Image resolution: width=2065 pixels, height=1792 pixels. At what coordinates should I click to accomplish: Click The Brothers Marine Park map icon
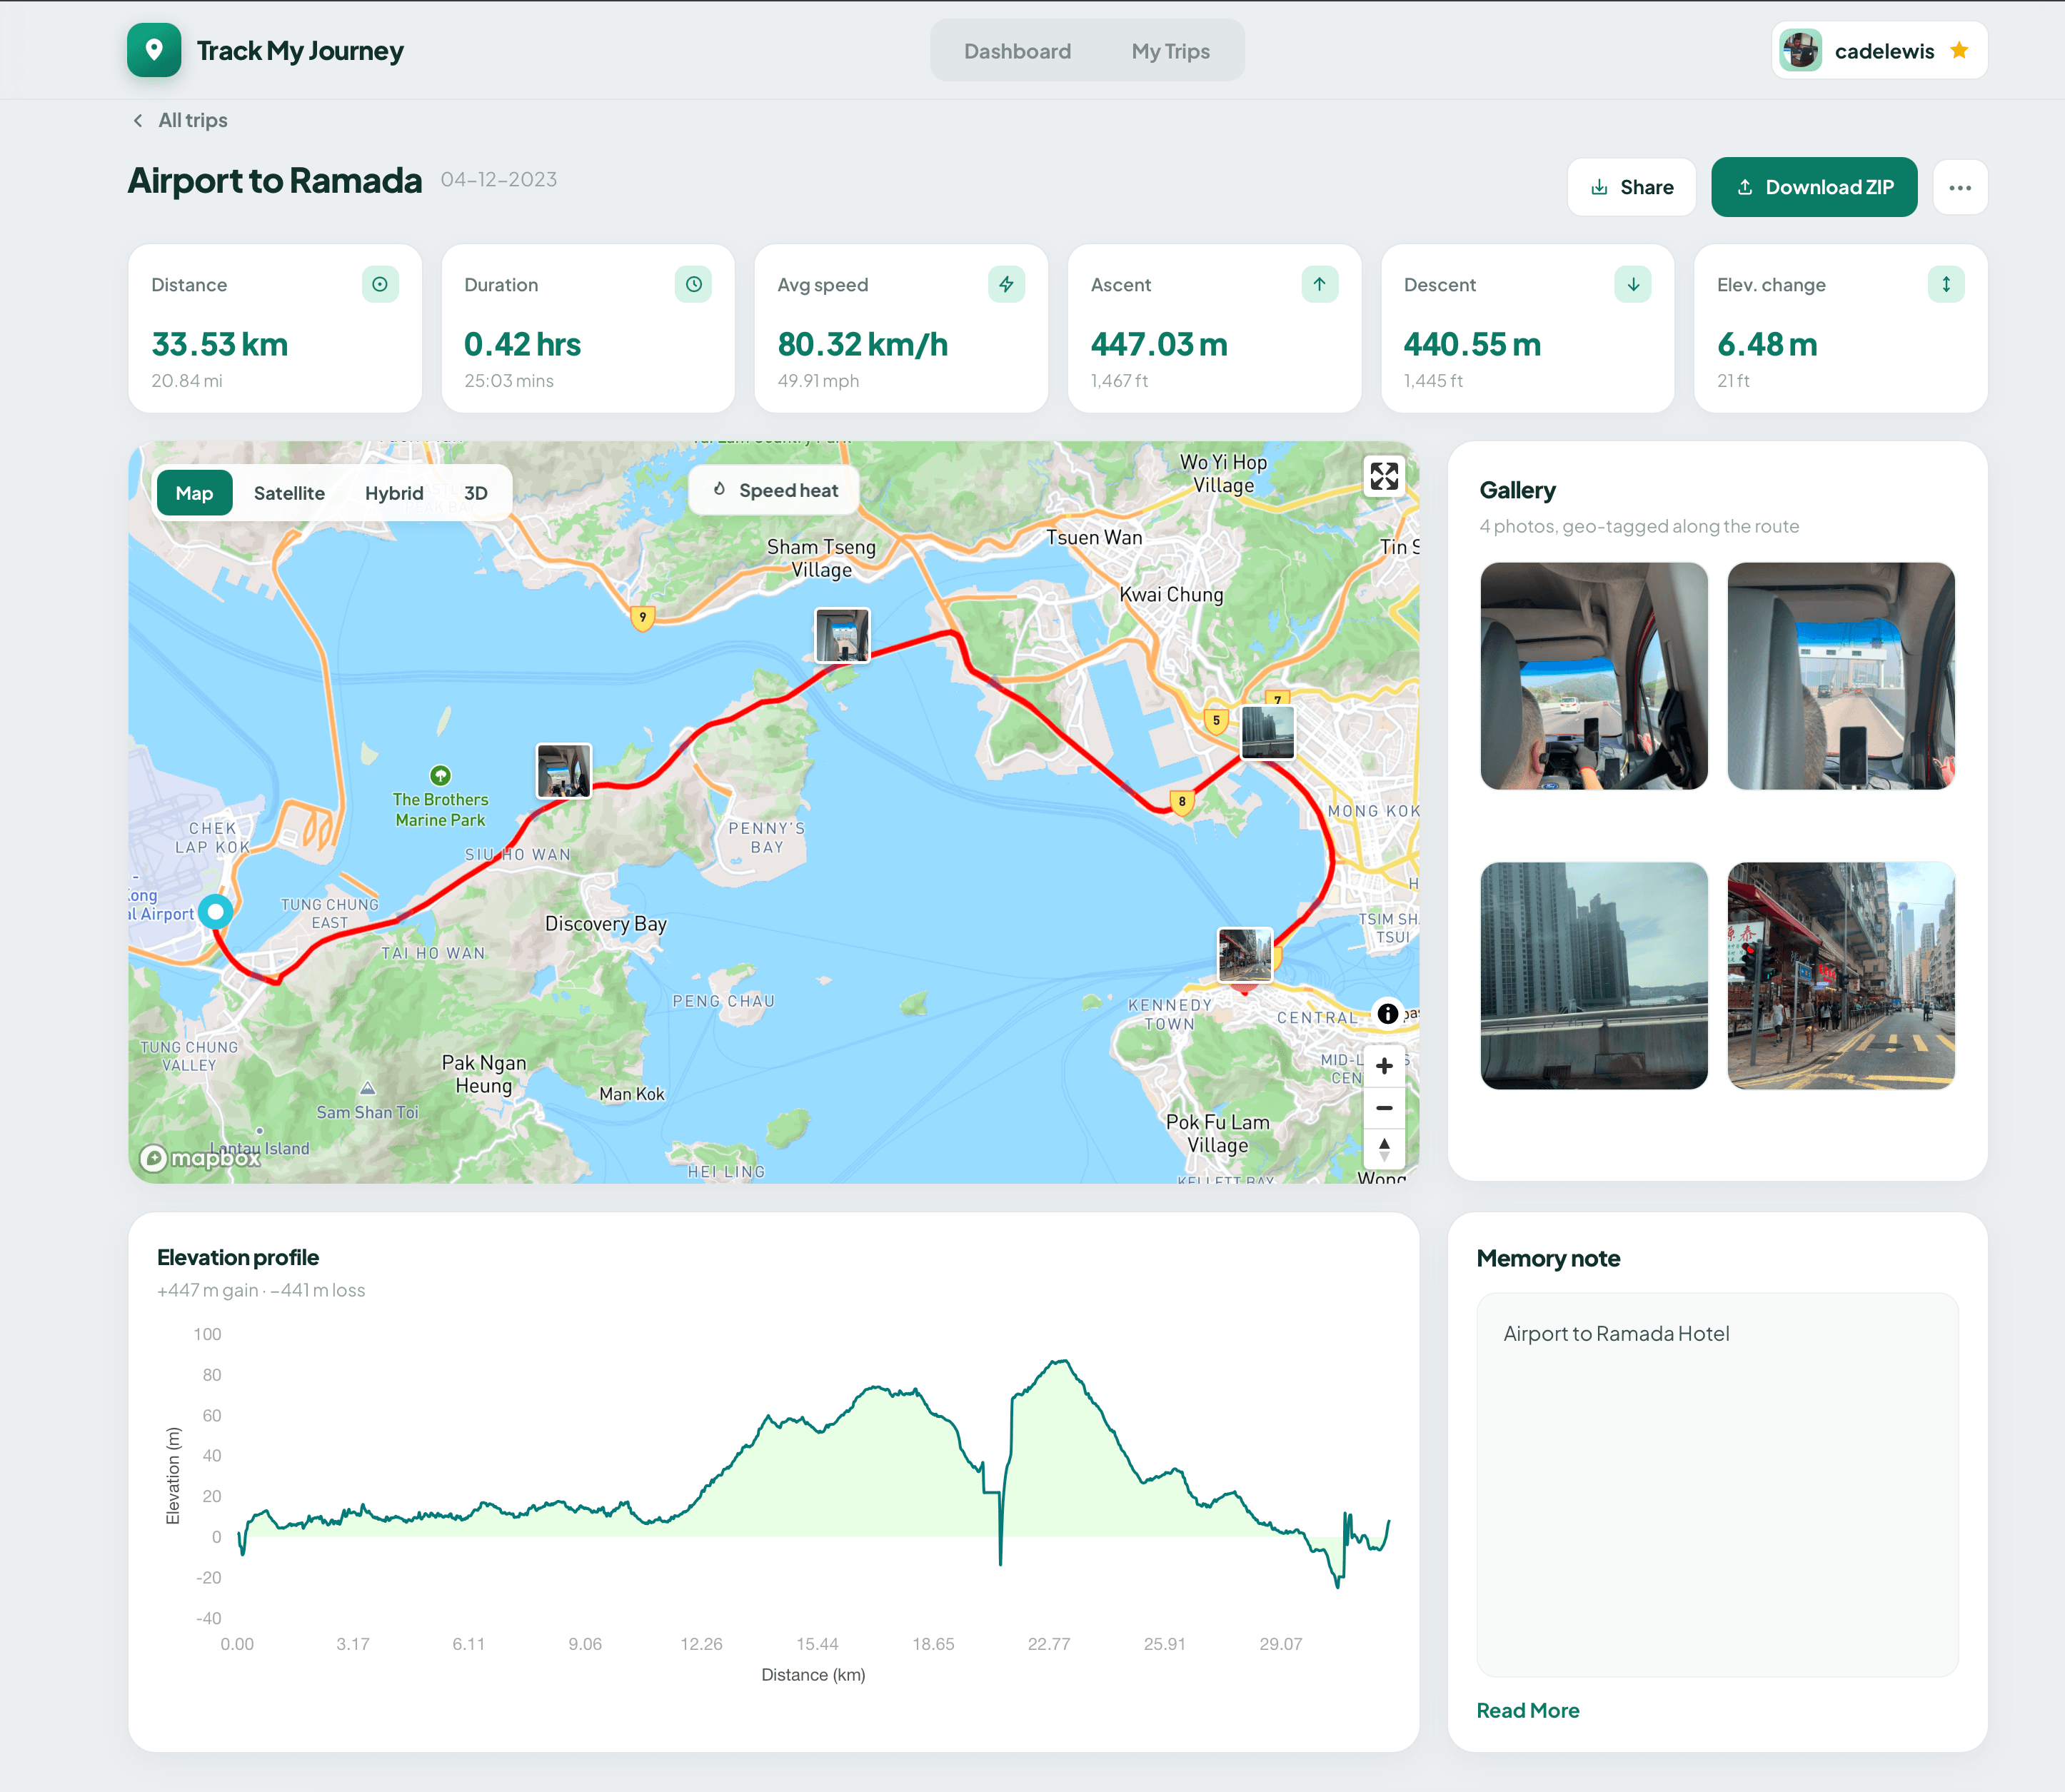pos(440,775)
